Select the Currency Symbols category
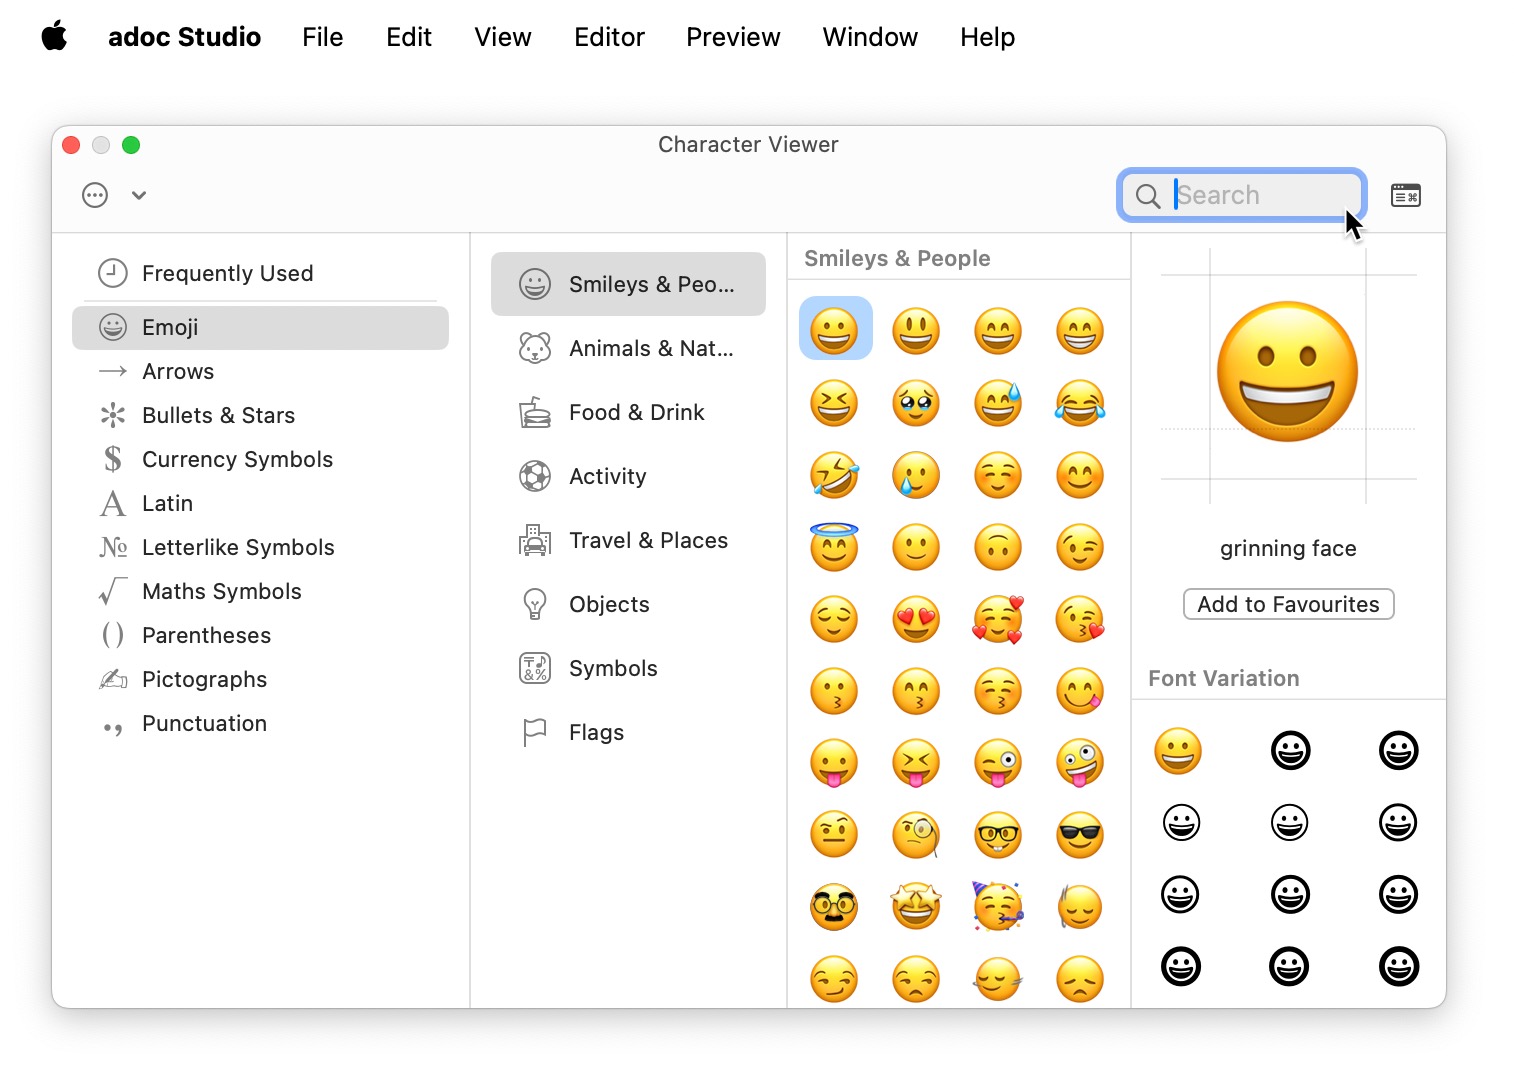This screenshot has width=1514, height=1066. (x=237, y=459)
